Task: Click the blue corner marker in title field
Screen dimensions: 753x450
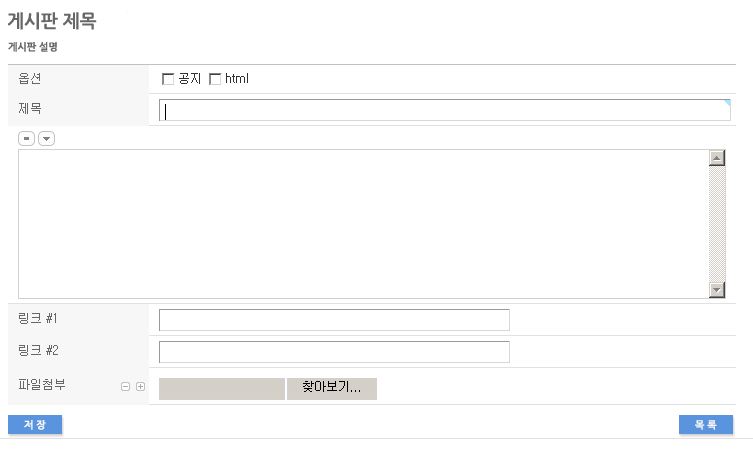Action: (x=727, y=102)
